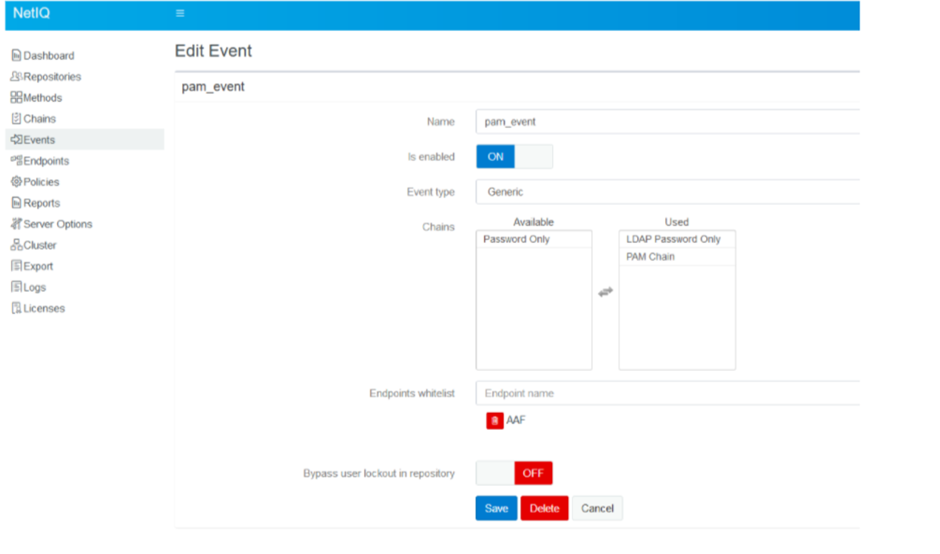Toggle the Is enabled ON switch
The height and width of the screenshot is (554, 940).
click(514, 156)
